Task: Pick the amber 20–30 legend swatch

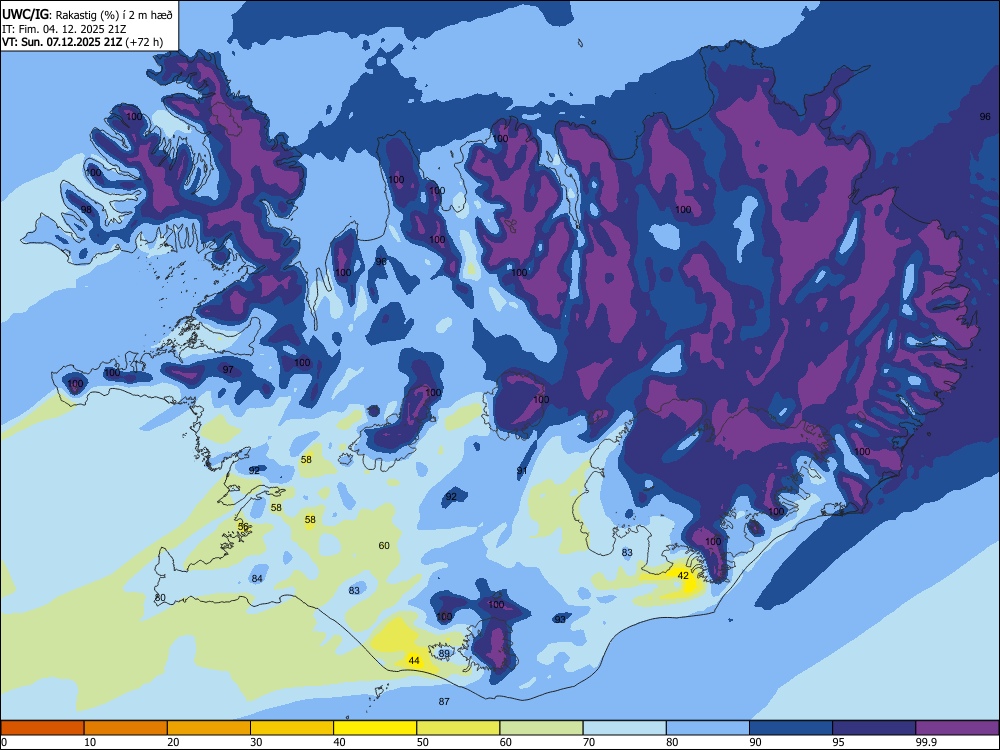Action: pyautogui.click(x=209, y=728)
